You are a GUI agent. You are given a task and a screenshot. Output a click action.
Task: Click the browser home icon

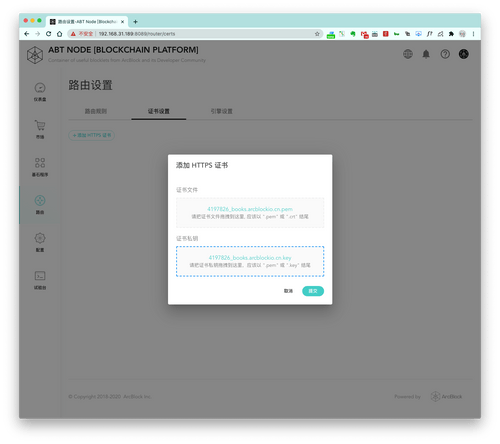click(60, 34)
